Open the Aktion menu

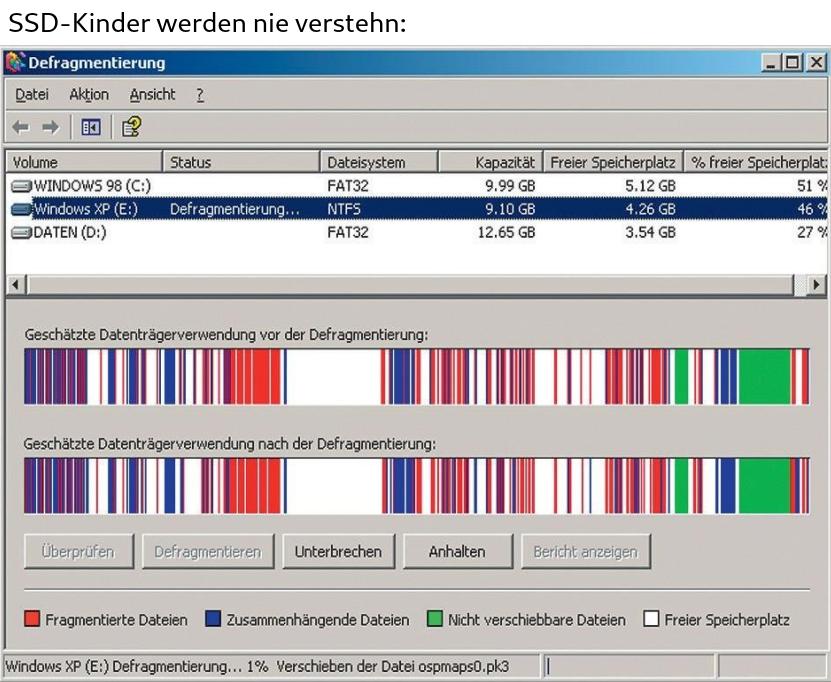[x=89, y=95]
